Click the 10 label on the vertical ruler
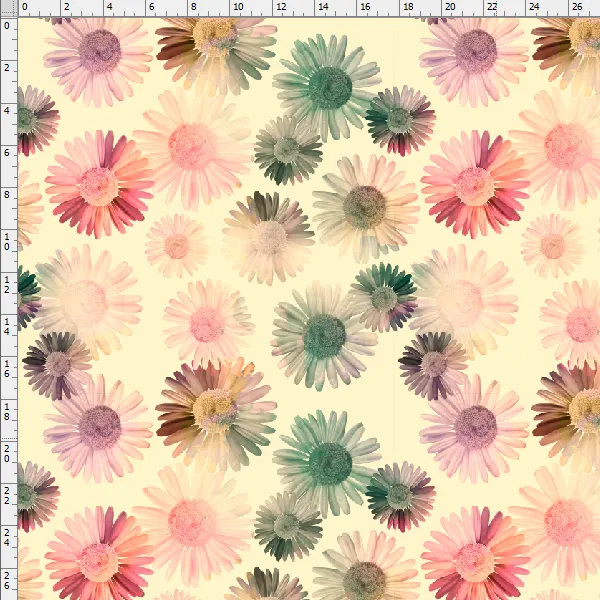This screenshot has width=600, height=600. click(7, 241)
